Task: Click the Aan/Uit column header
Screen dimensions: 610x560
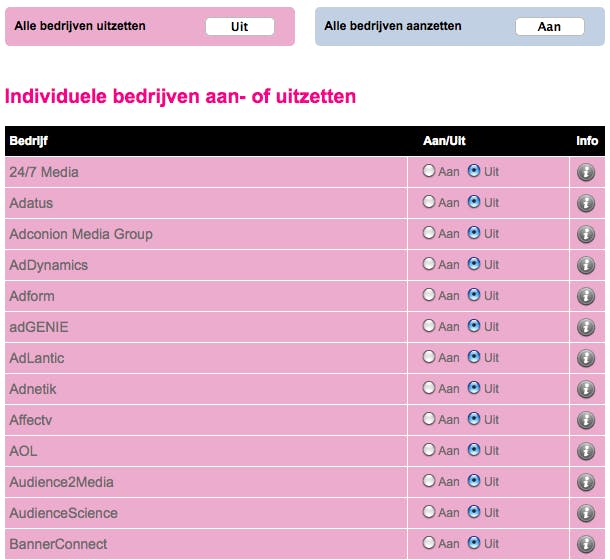Action: pos(444,141)
